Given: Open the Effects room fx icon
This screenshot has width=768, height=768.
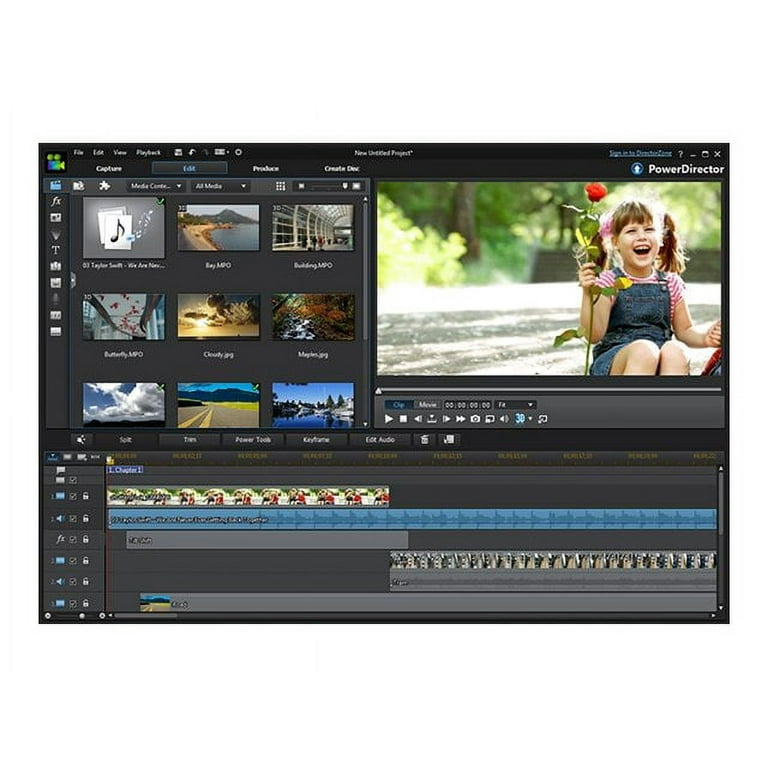Looking at the screenshot, I should click(56, 201).
